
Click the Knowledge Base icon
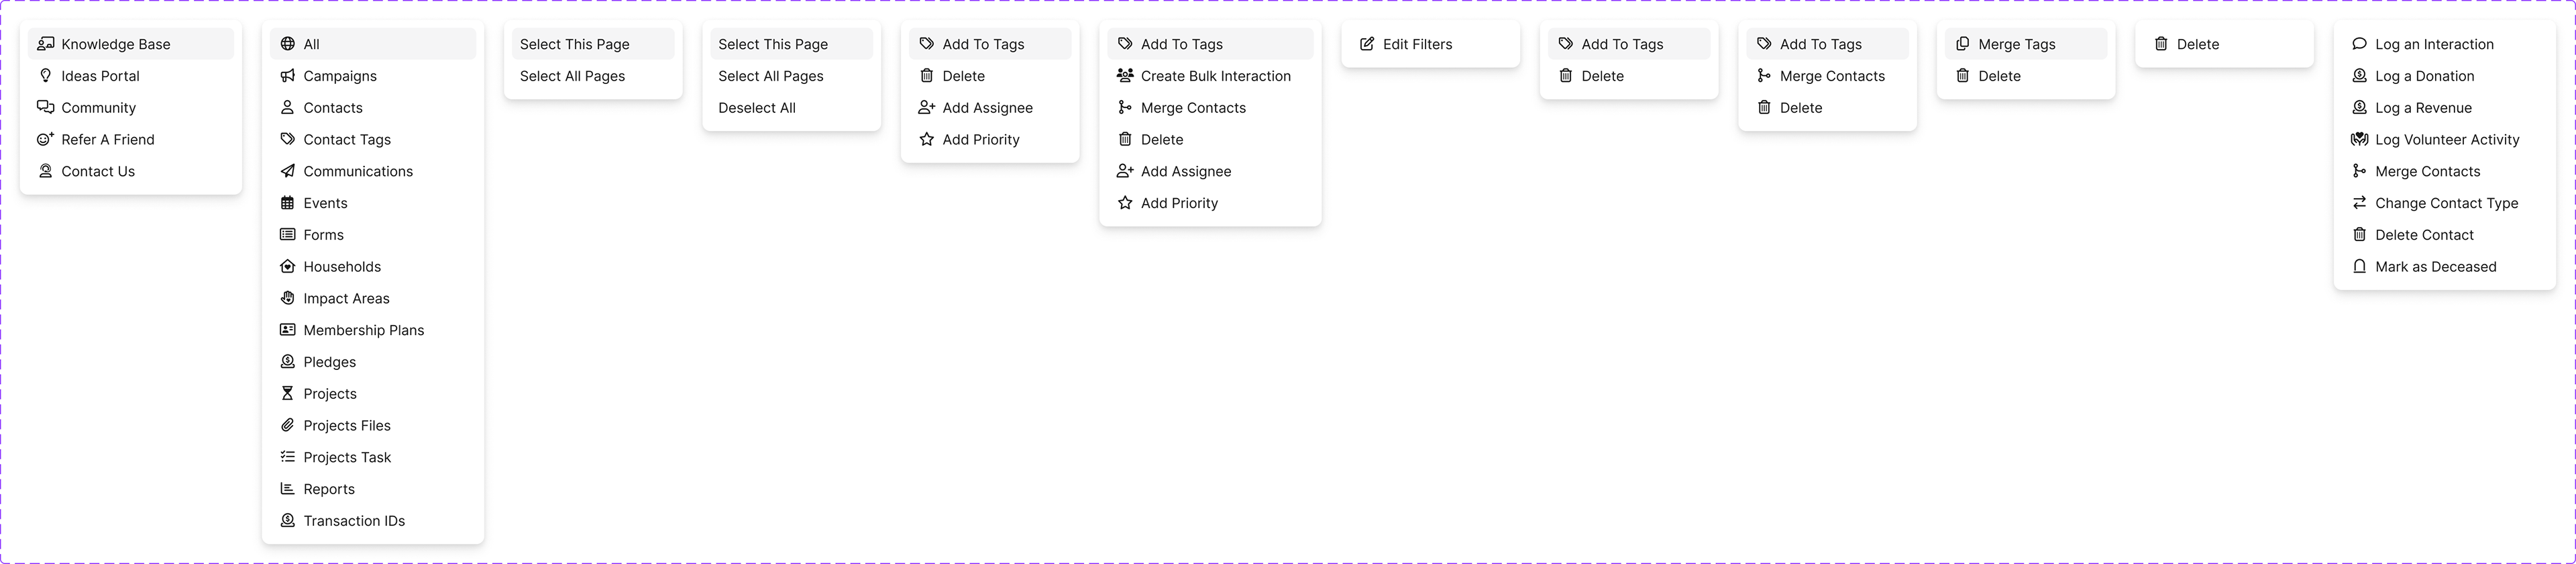coord(45,44)
